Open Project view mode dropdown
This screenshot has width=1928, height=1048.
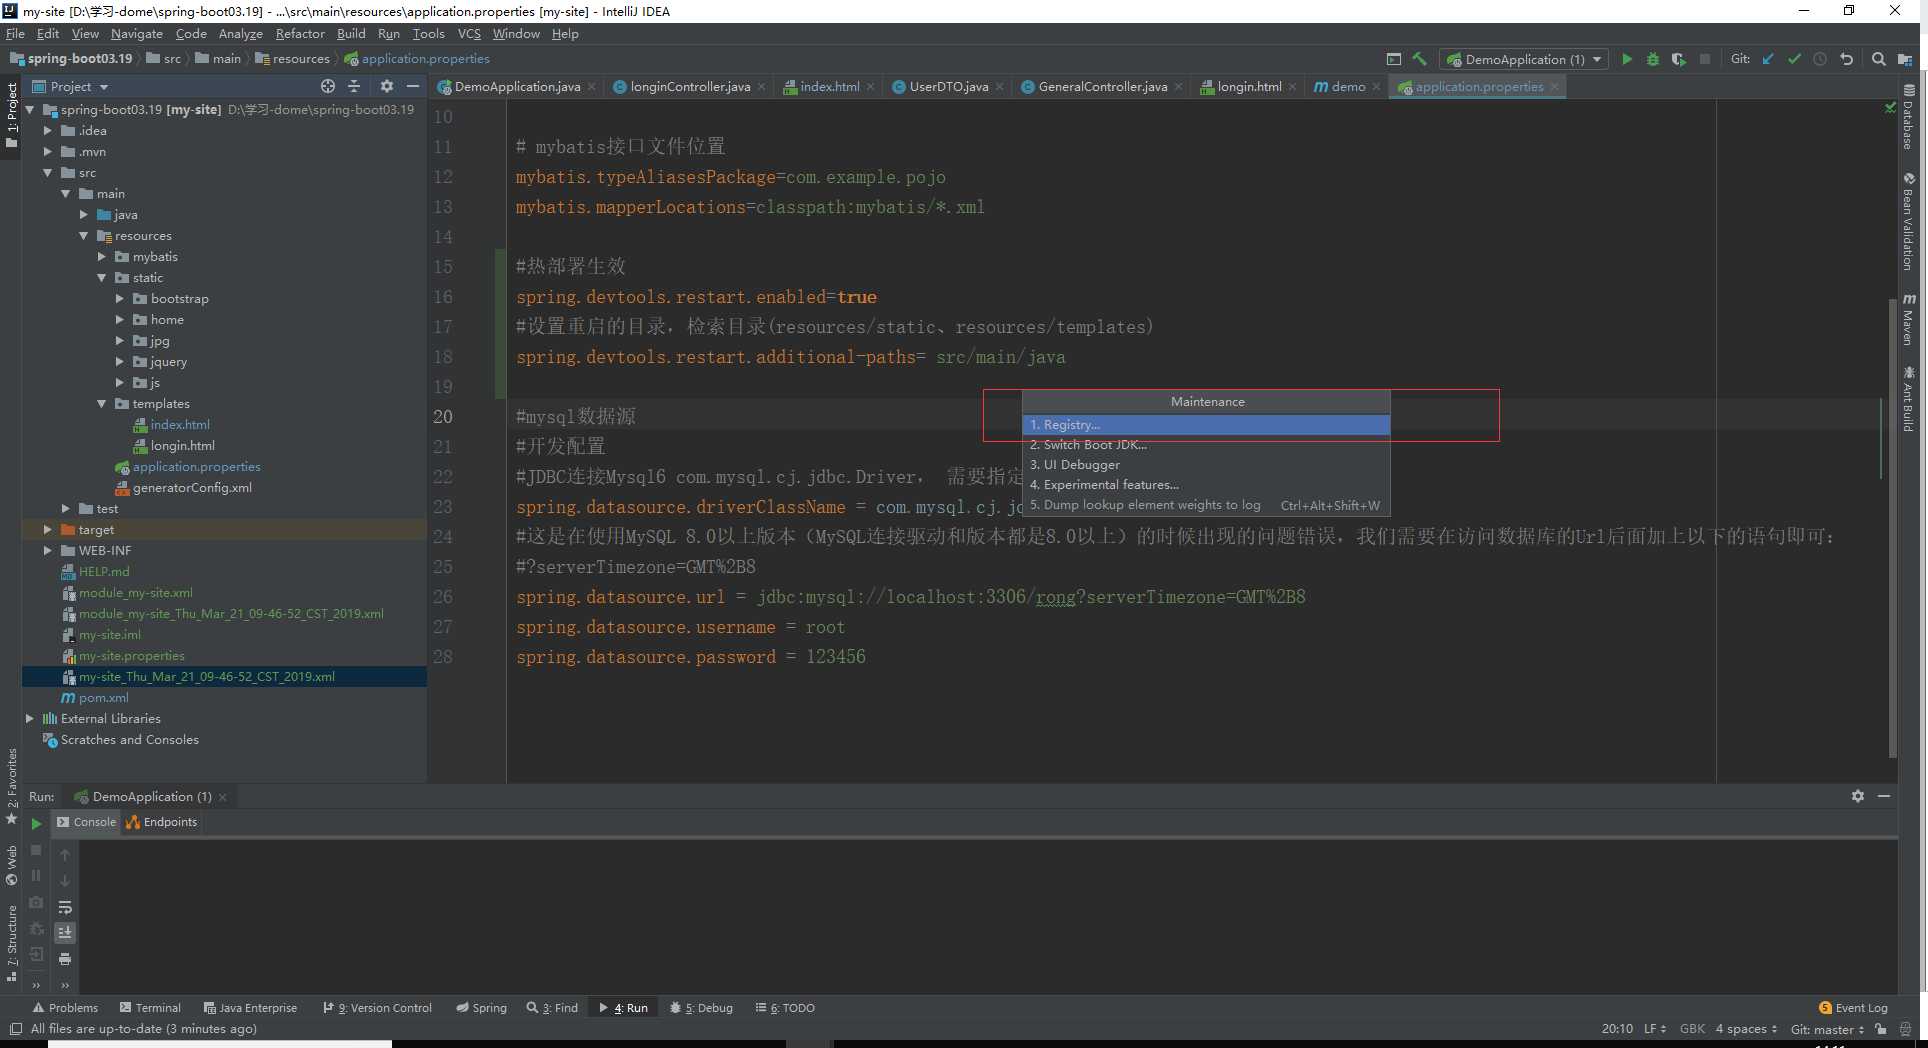(70, 86)
